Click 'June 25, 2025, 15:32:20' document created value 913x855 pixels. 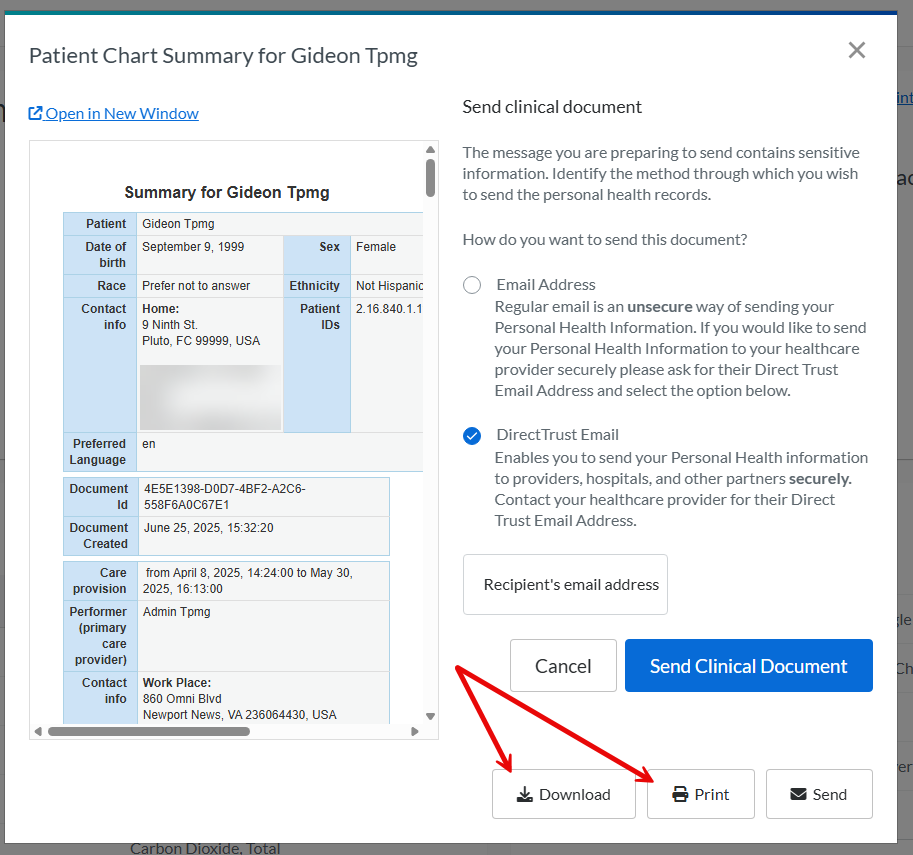click(x=208, y=528)
